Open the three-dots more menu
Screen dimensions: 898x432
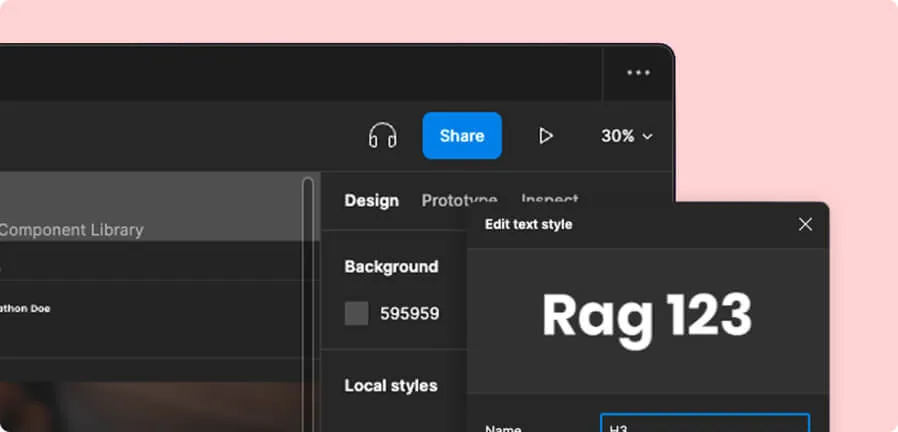point(638,73)
